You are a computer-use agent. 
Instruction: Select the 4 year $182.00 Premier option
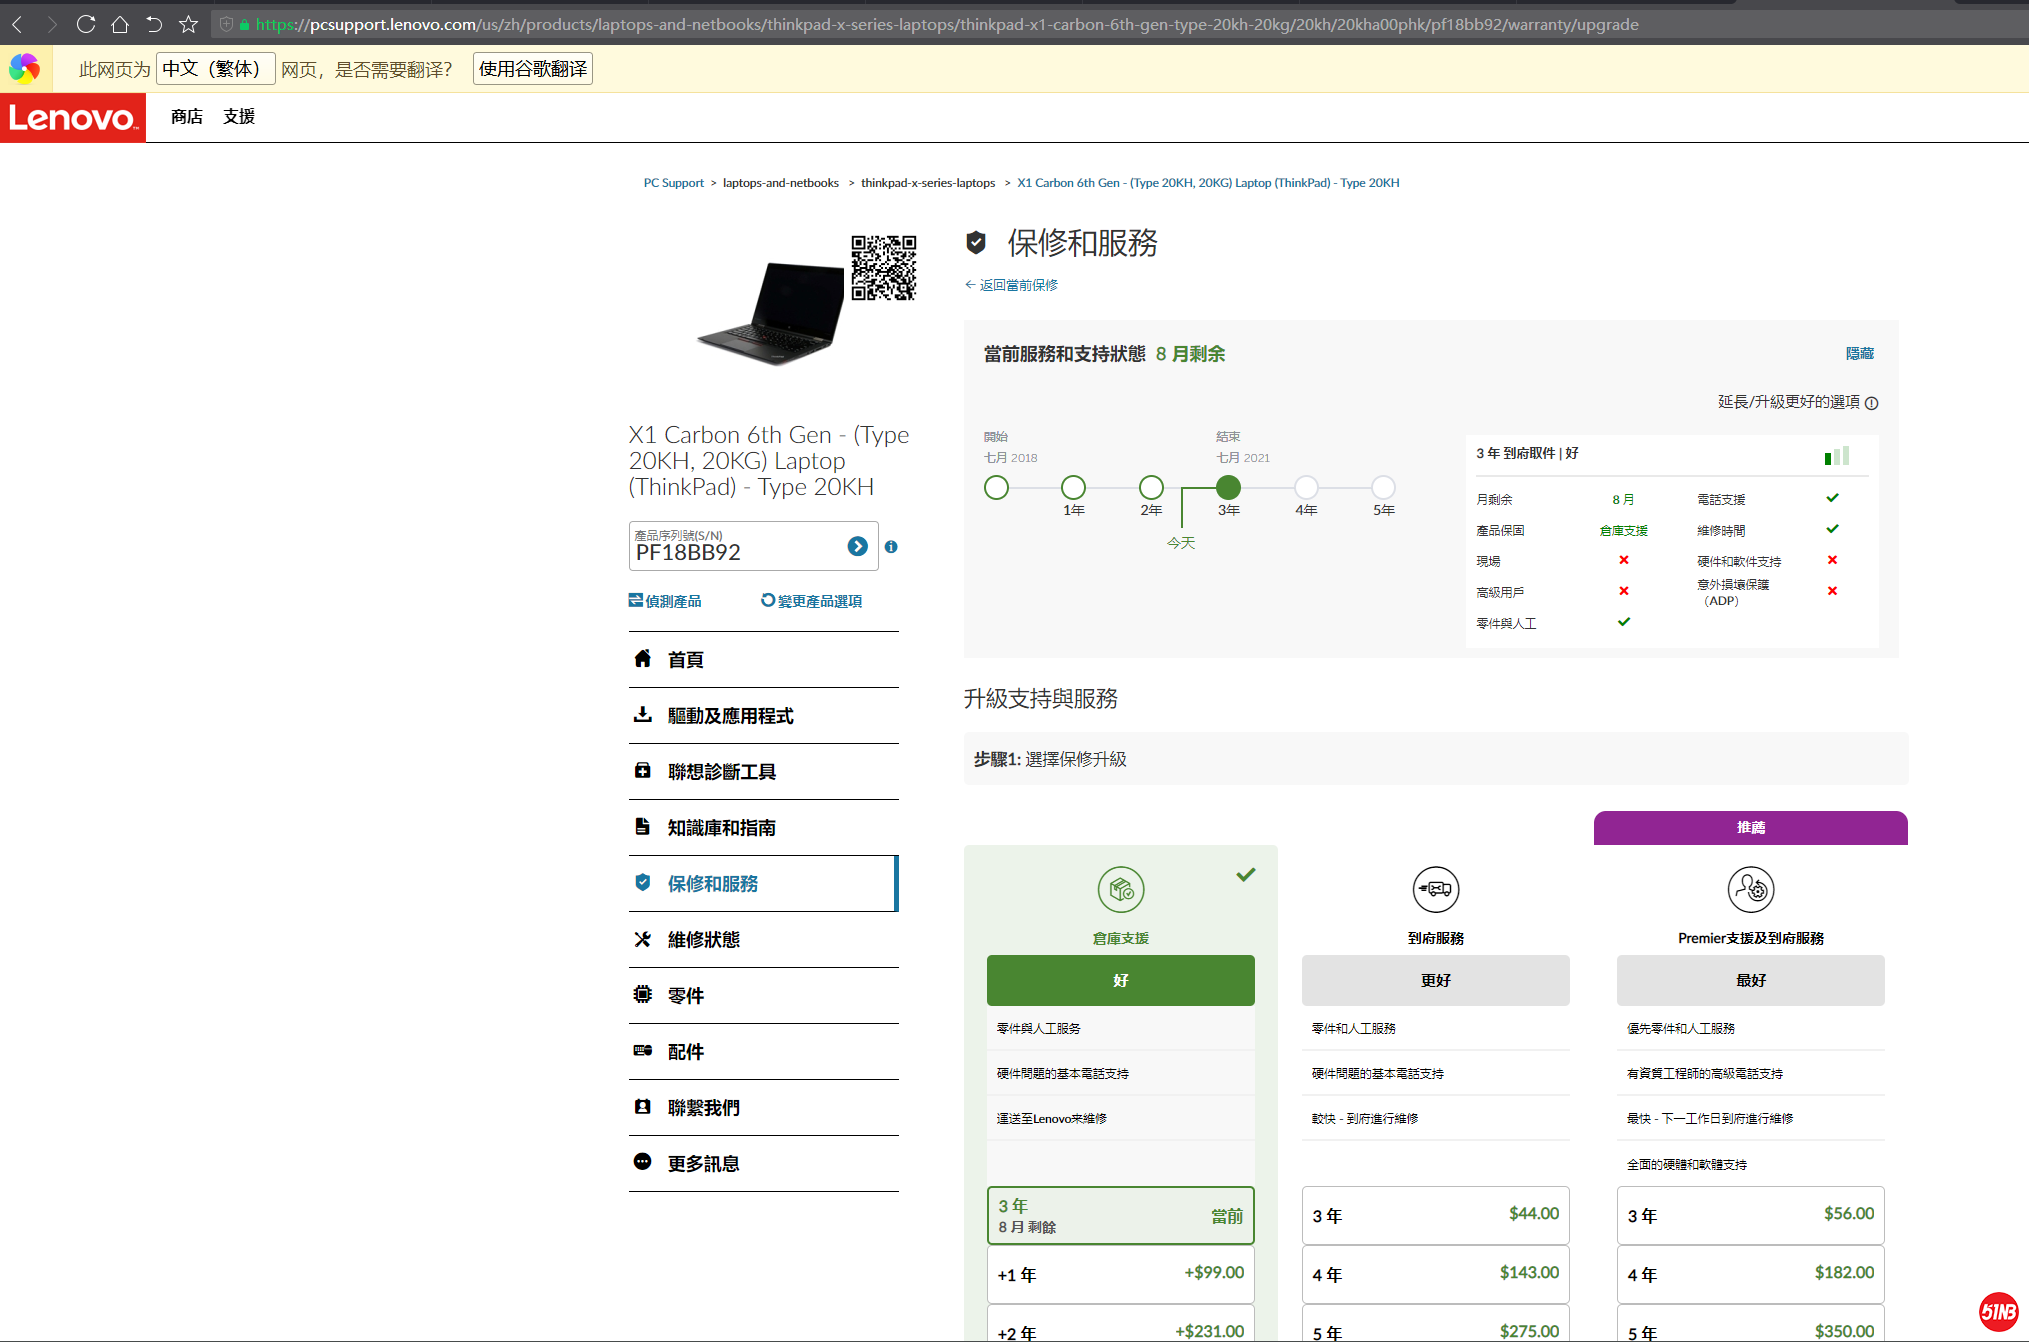pos(1750,1274)
